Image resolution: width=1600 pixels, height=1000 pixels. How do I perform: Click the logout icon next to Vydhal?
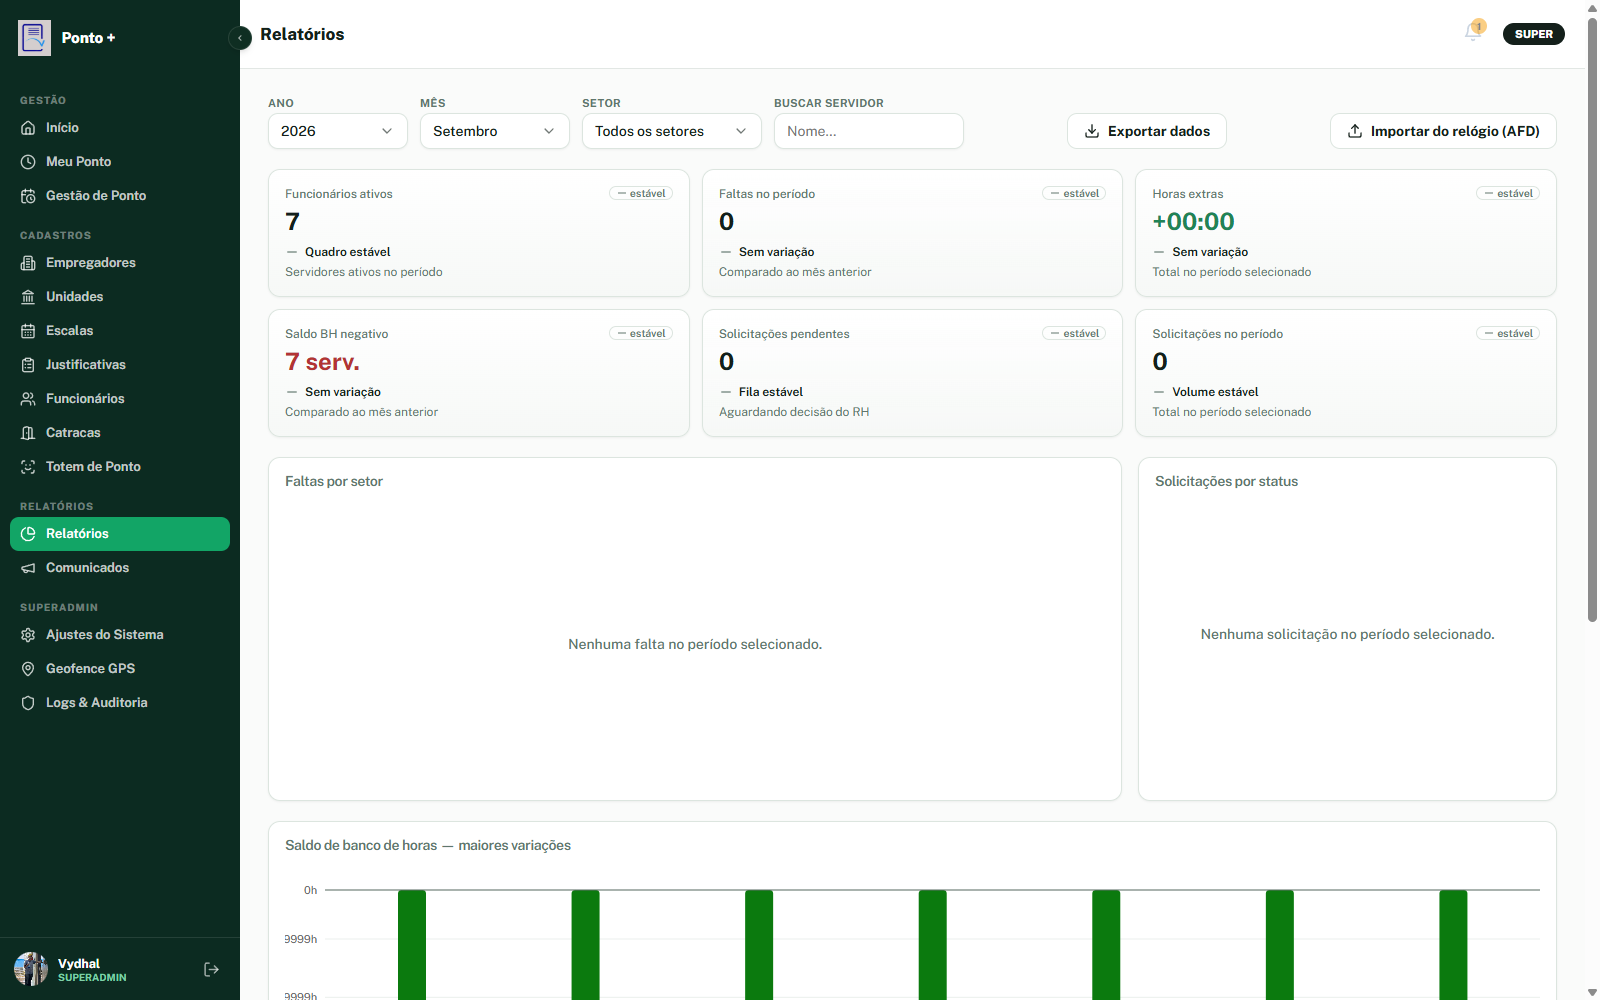[x=211, y=969]
